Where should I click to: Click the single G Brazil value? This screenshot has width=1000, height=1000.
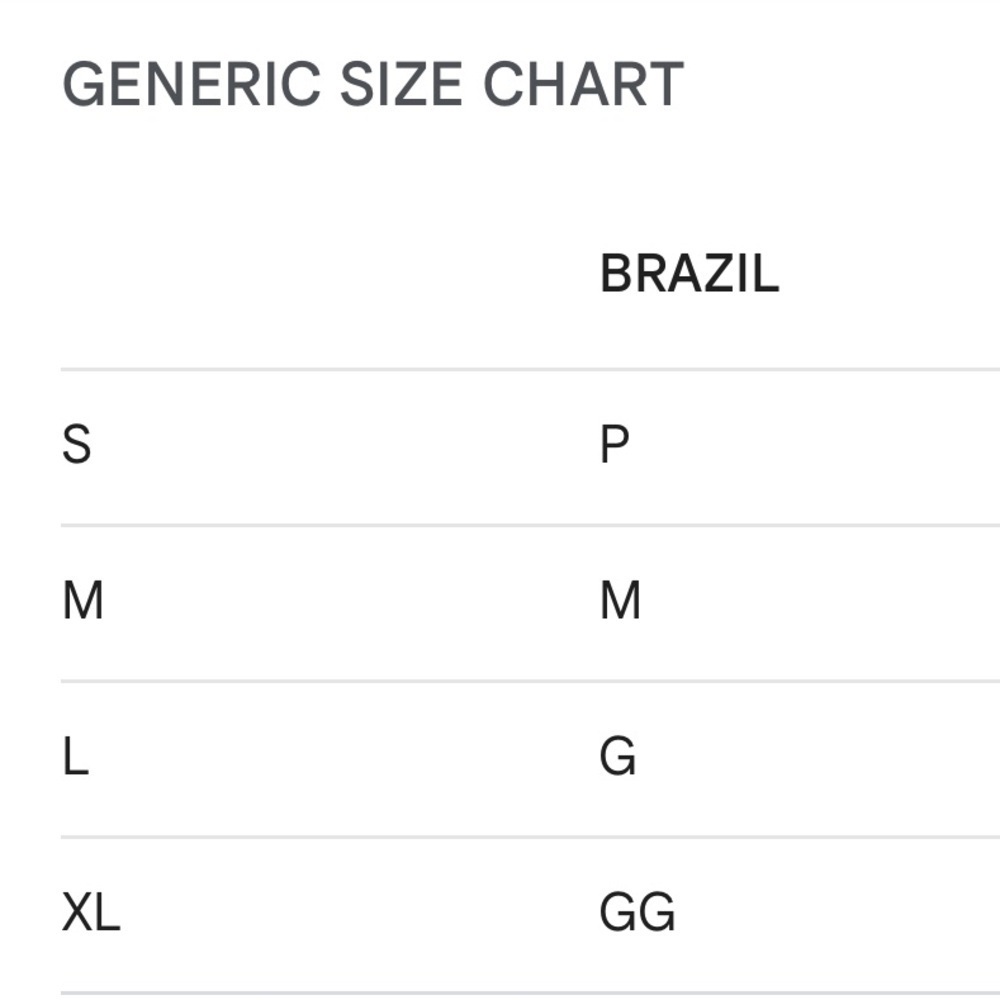coord(618,756)
